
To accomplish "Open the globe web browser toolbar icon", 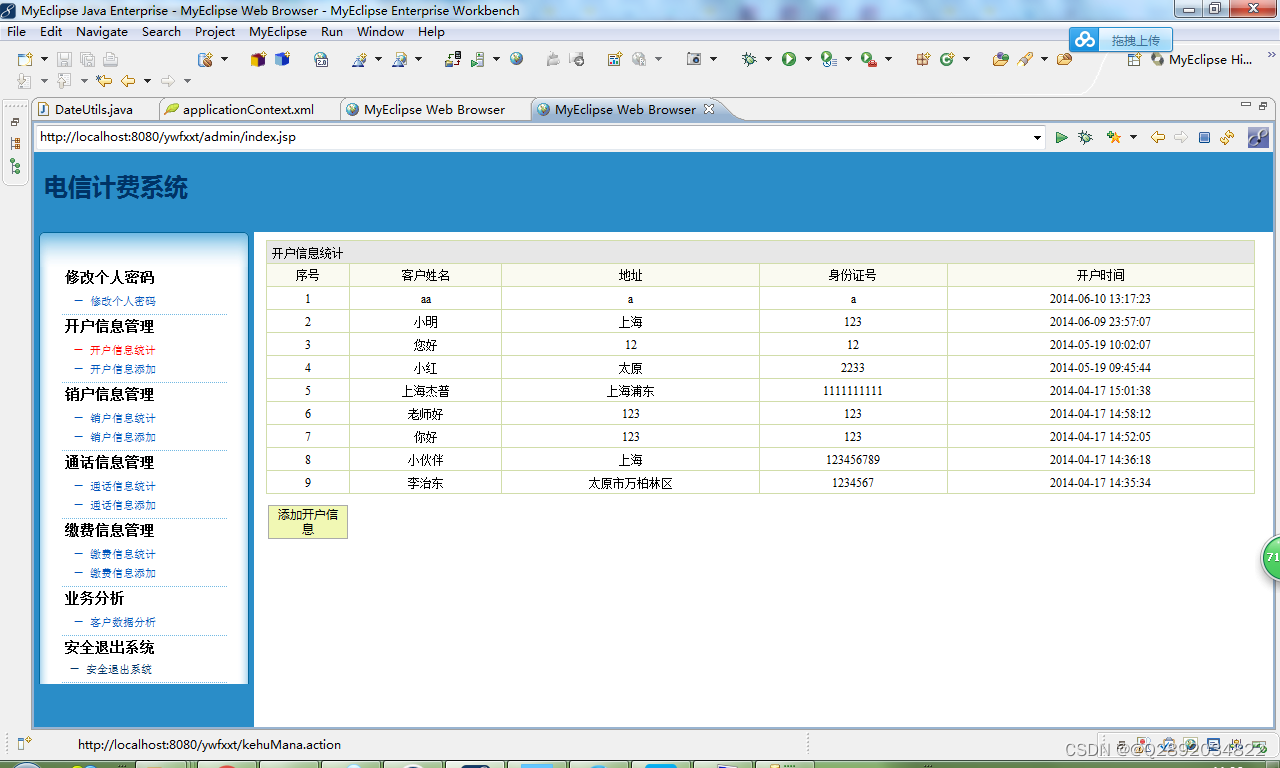I will point(516,59).
